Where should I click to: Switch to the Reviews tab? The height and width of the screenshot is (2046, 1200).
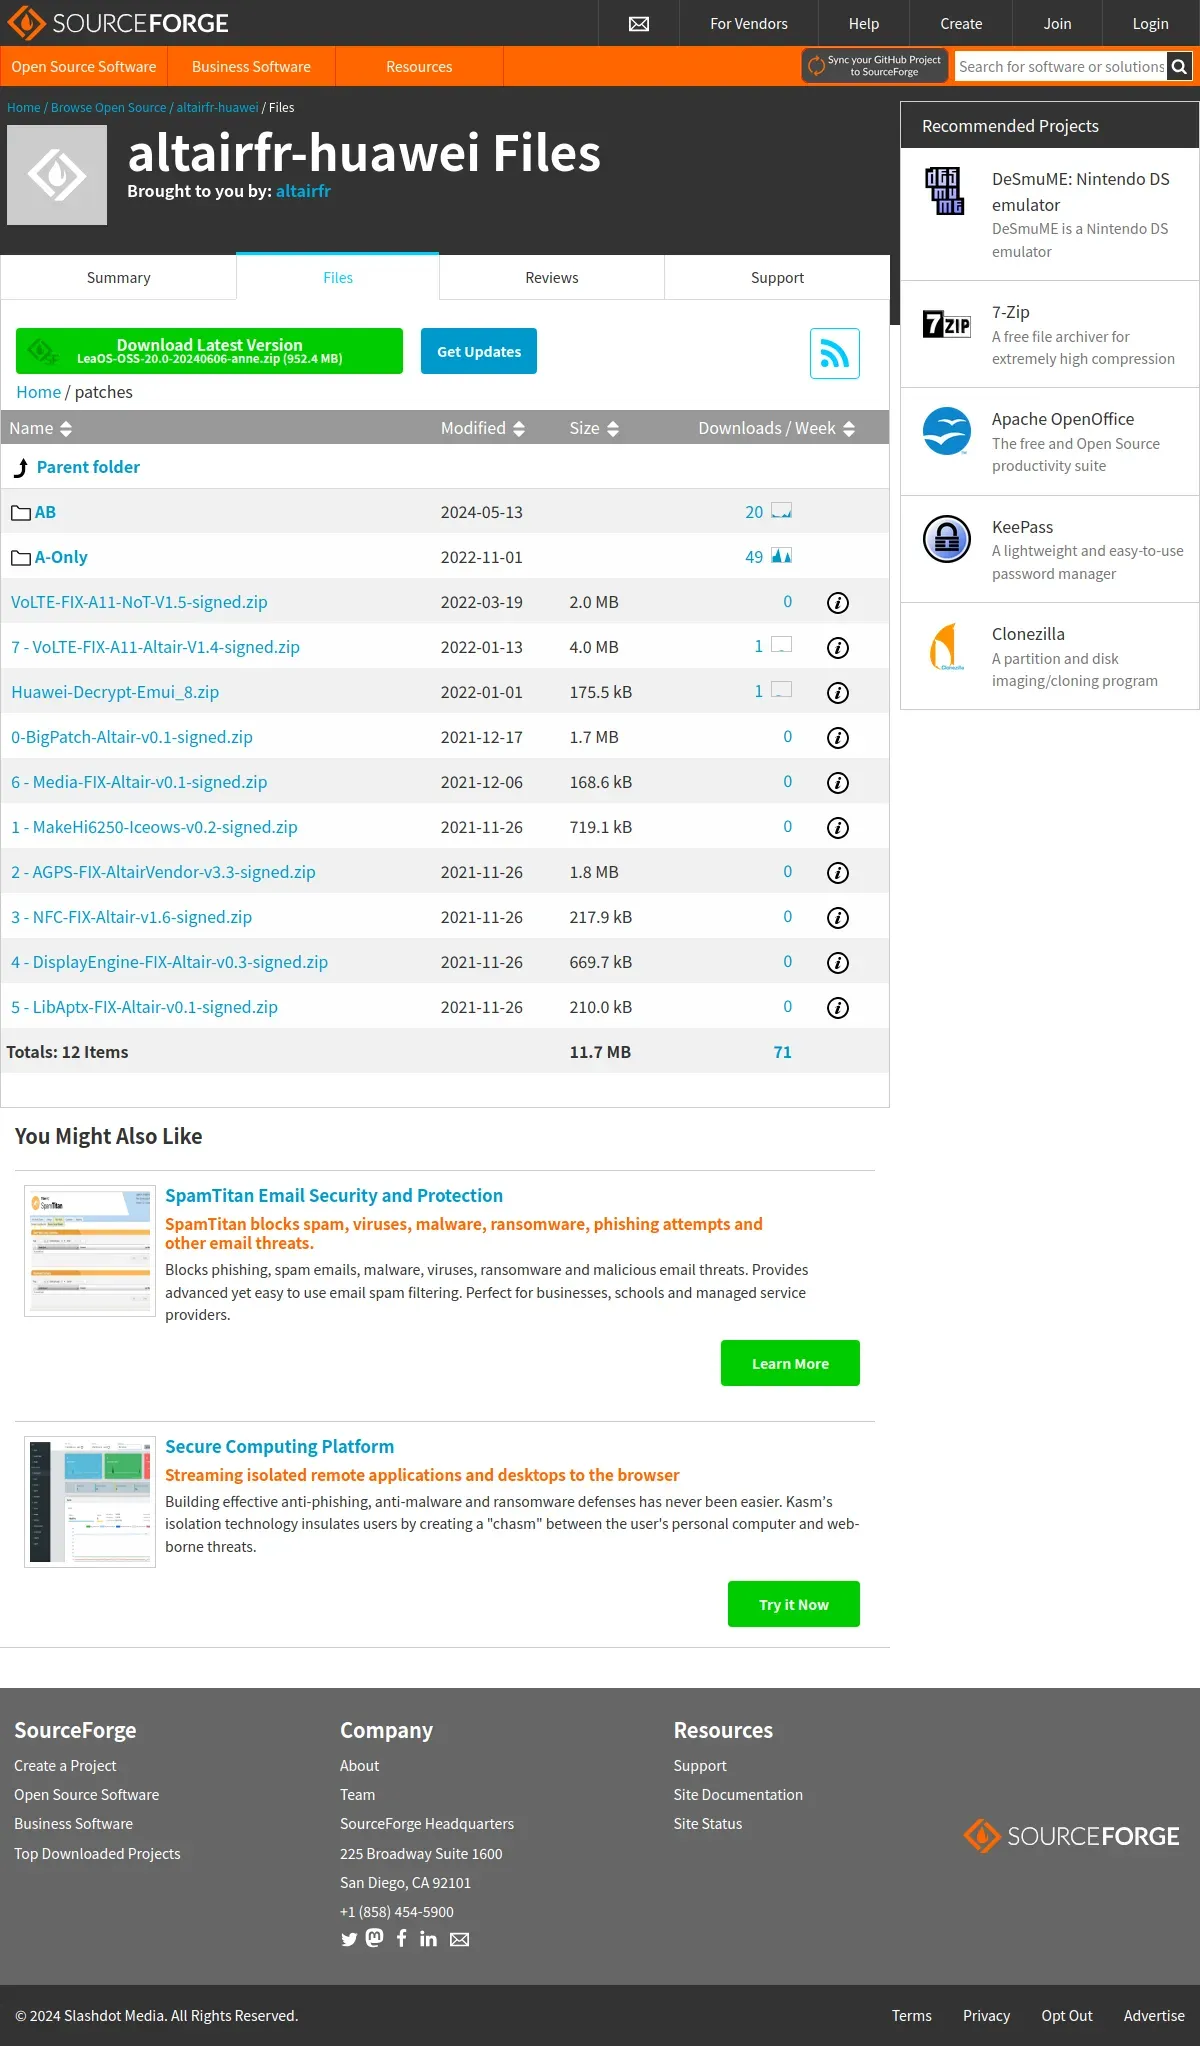[x=552, y=277]
